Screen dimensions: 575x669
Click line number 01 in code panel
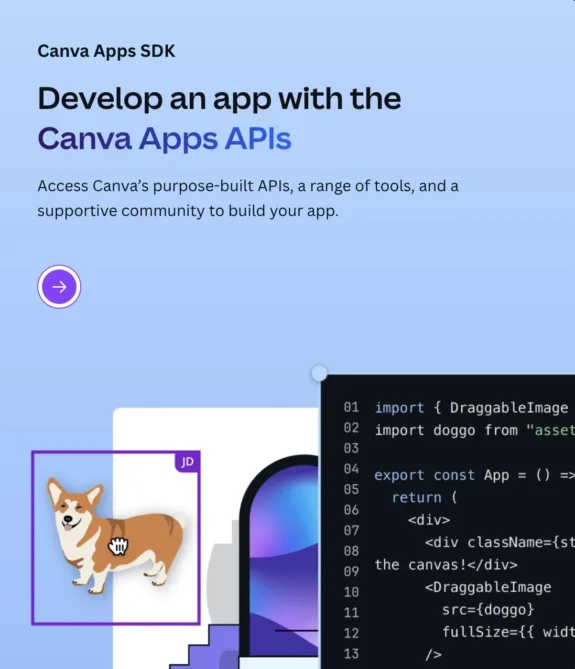point(351,407)
